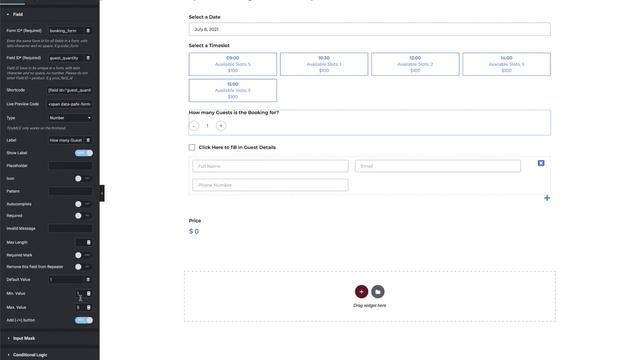Screen dimensions: 640x360
Task: Toggle Remove this field from Repeater
Action: point(83,267)
